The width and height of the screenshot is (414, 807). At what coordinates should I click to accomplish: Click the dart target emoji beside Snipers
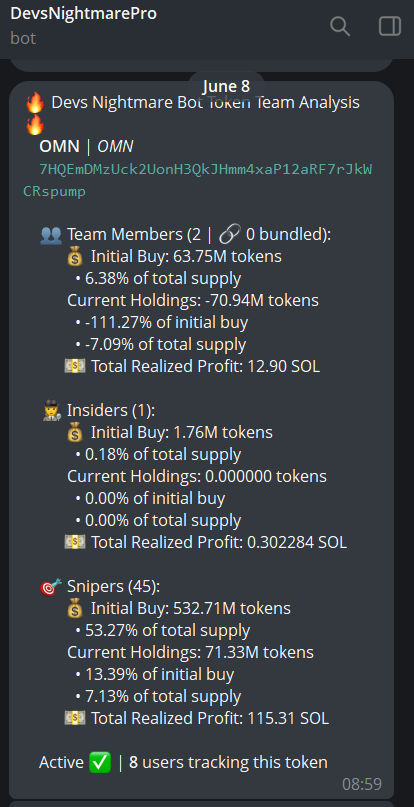point(51,586)
